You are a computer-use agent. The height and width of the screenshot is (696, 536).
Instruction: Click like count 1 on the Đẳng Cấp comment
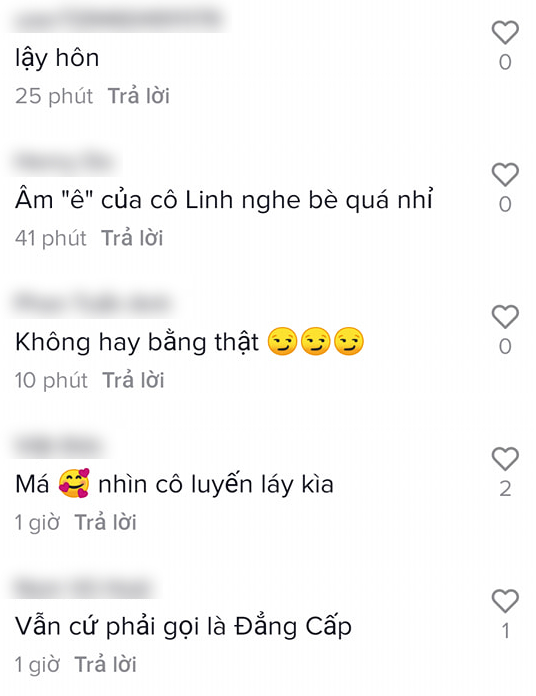pos(505,631)
